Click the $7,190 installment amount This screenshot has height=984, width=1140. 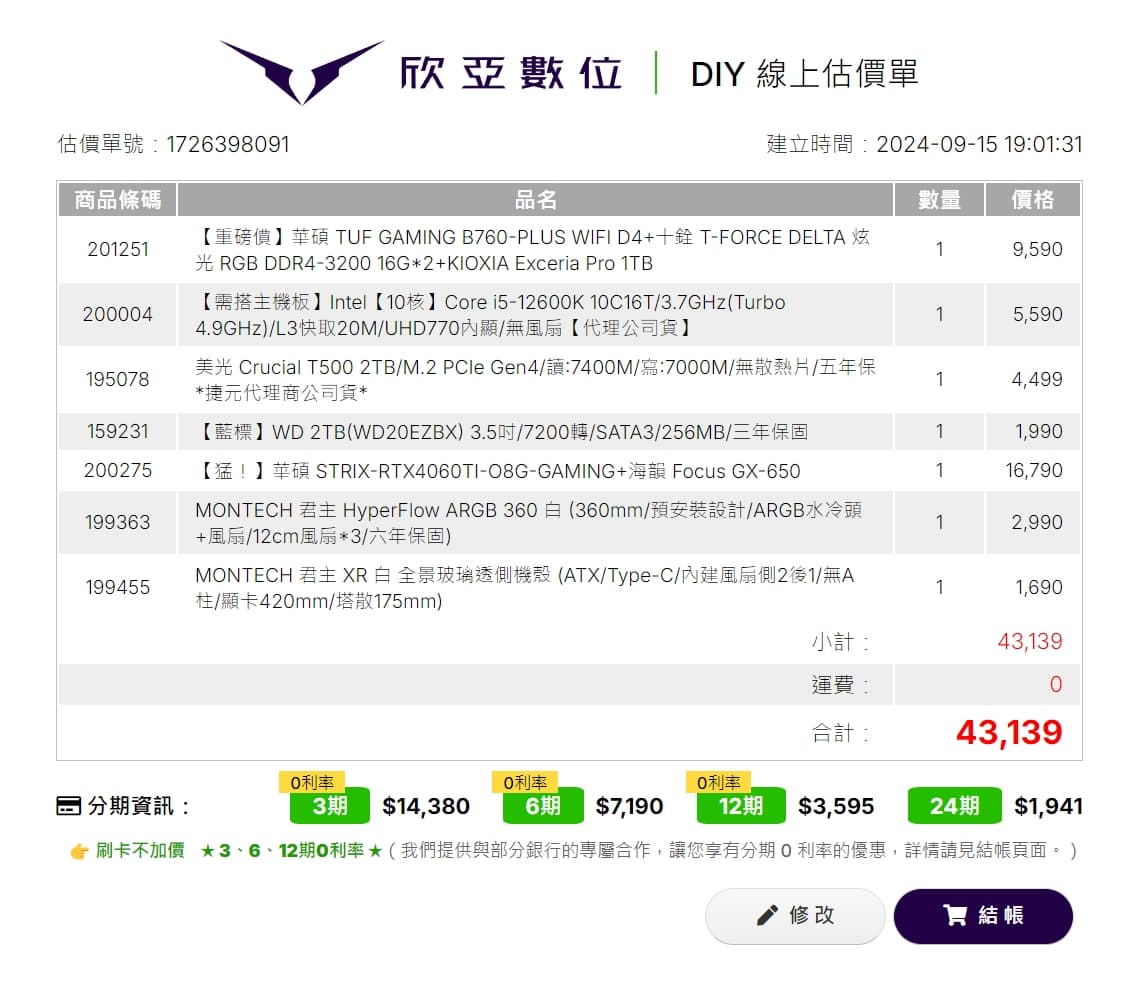[630, 806]
